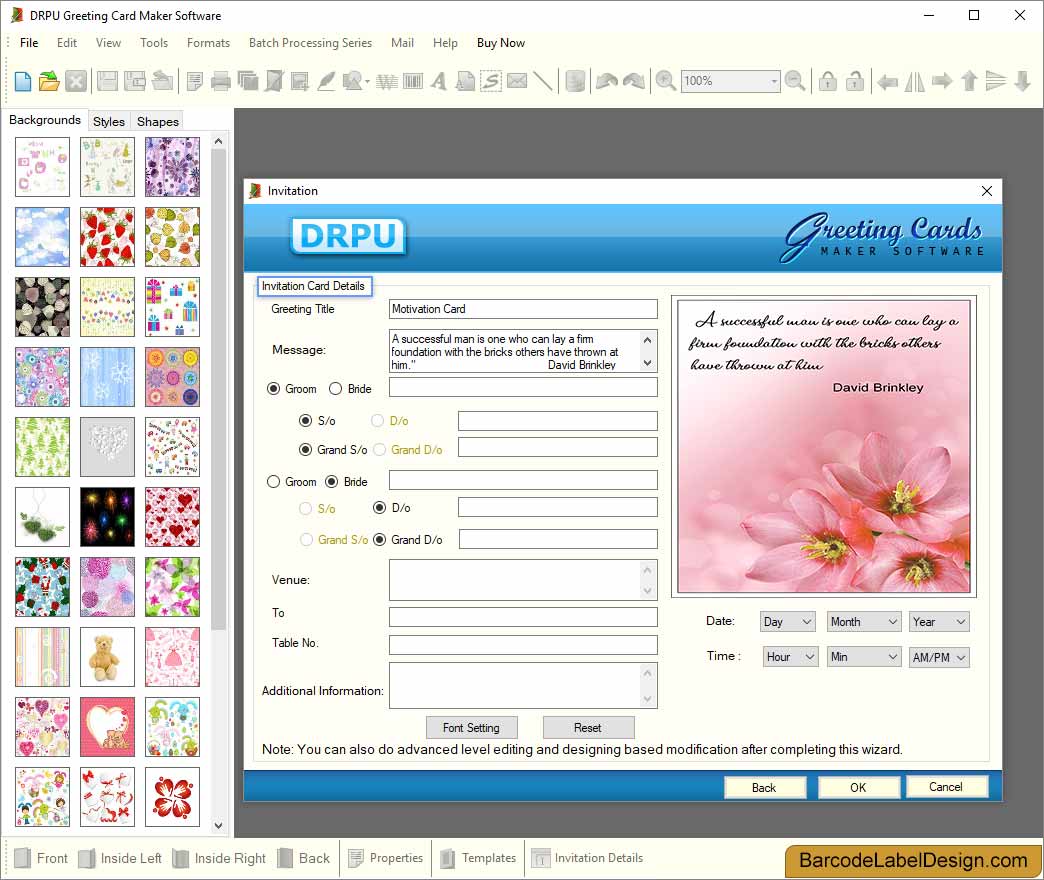Select the currently checked Groom radio button
Image resolution: width=1044 pixels, height=880 pixels.
pyautogui.click(x=273, y=389)
